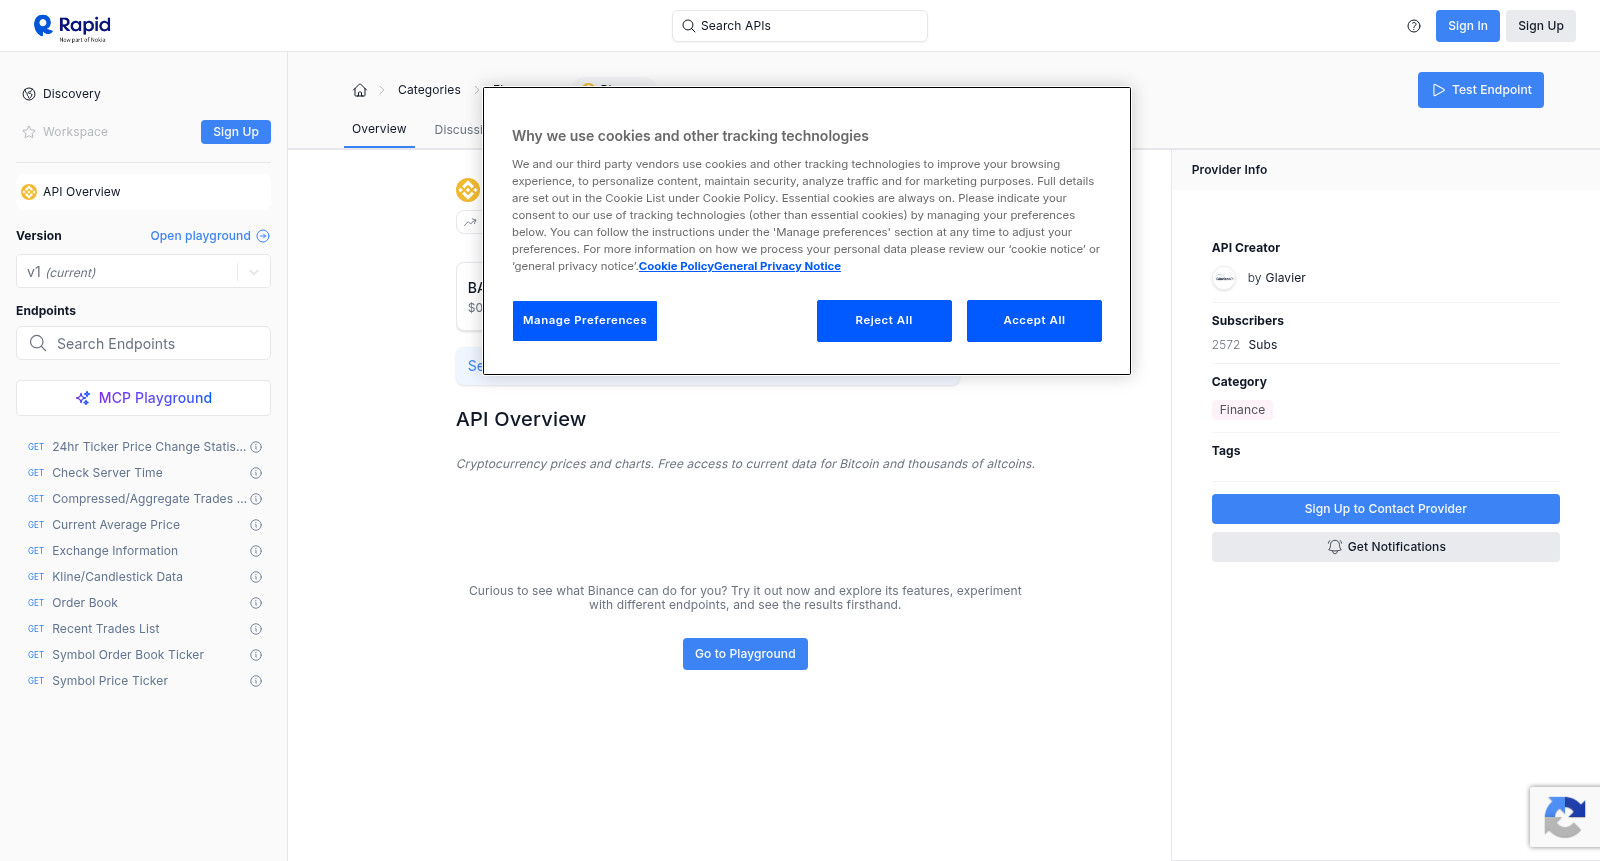Click the Test Endpoint button

[1480, 90]
